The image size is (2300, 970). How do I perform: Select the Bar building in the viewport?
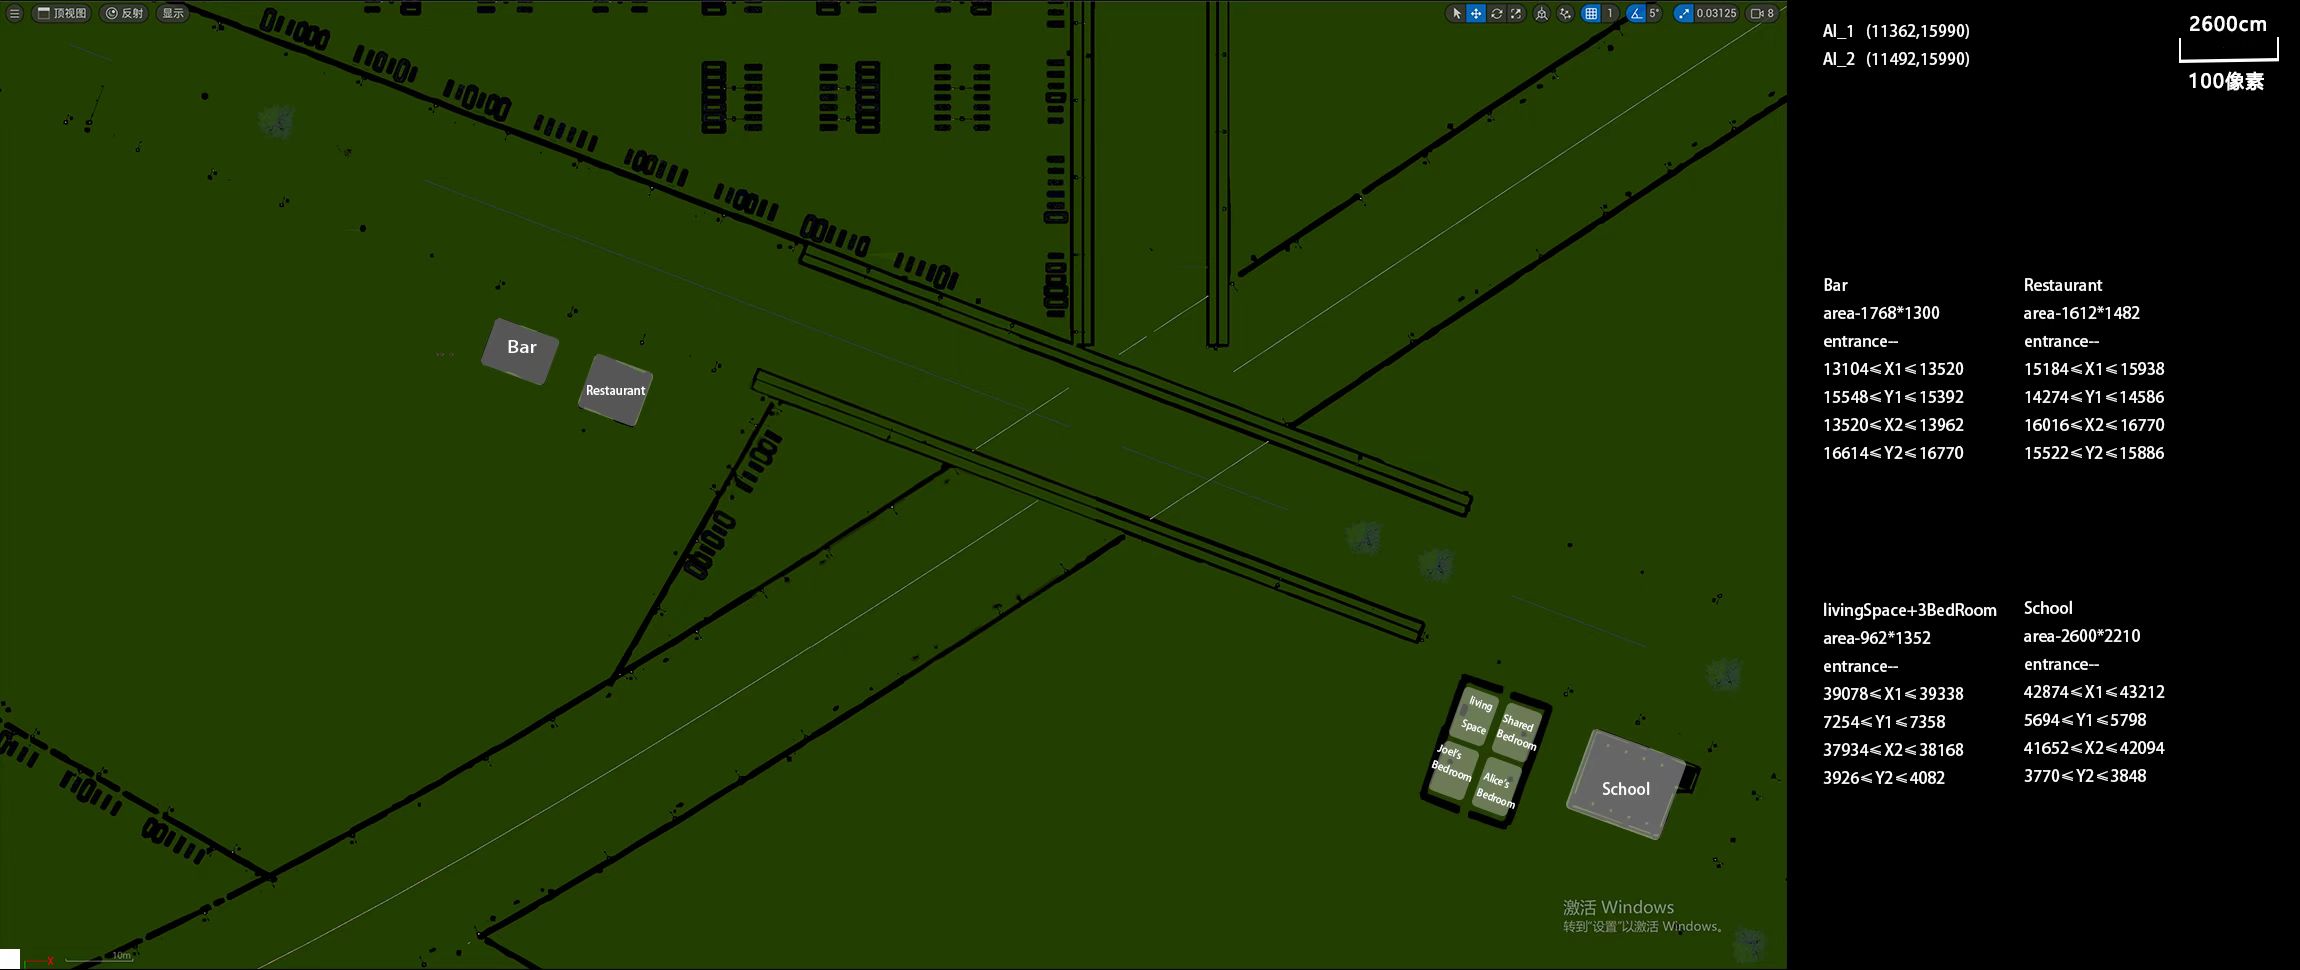pyautogui.click(x=520, y=351)
